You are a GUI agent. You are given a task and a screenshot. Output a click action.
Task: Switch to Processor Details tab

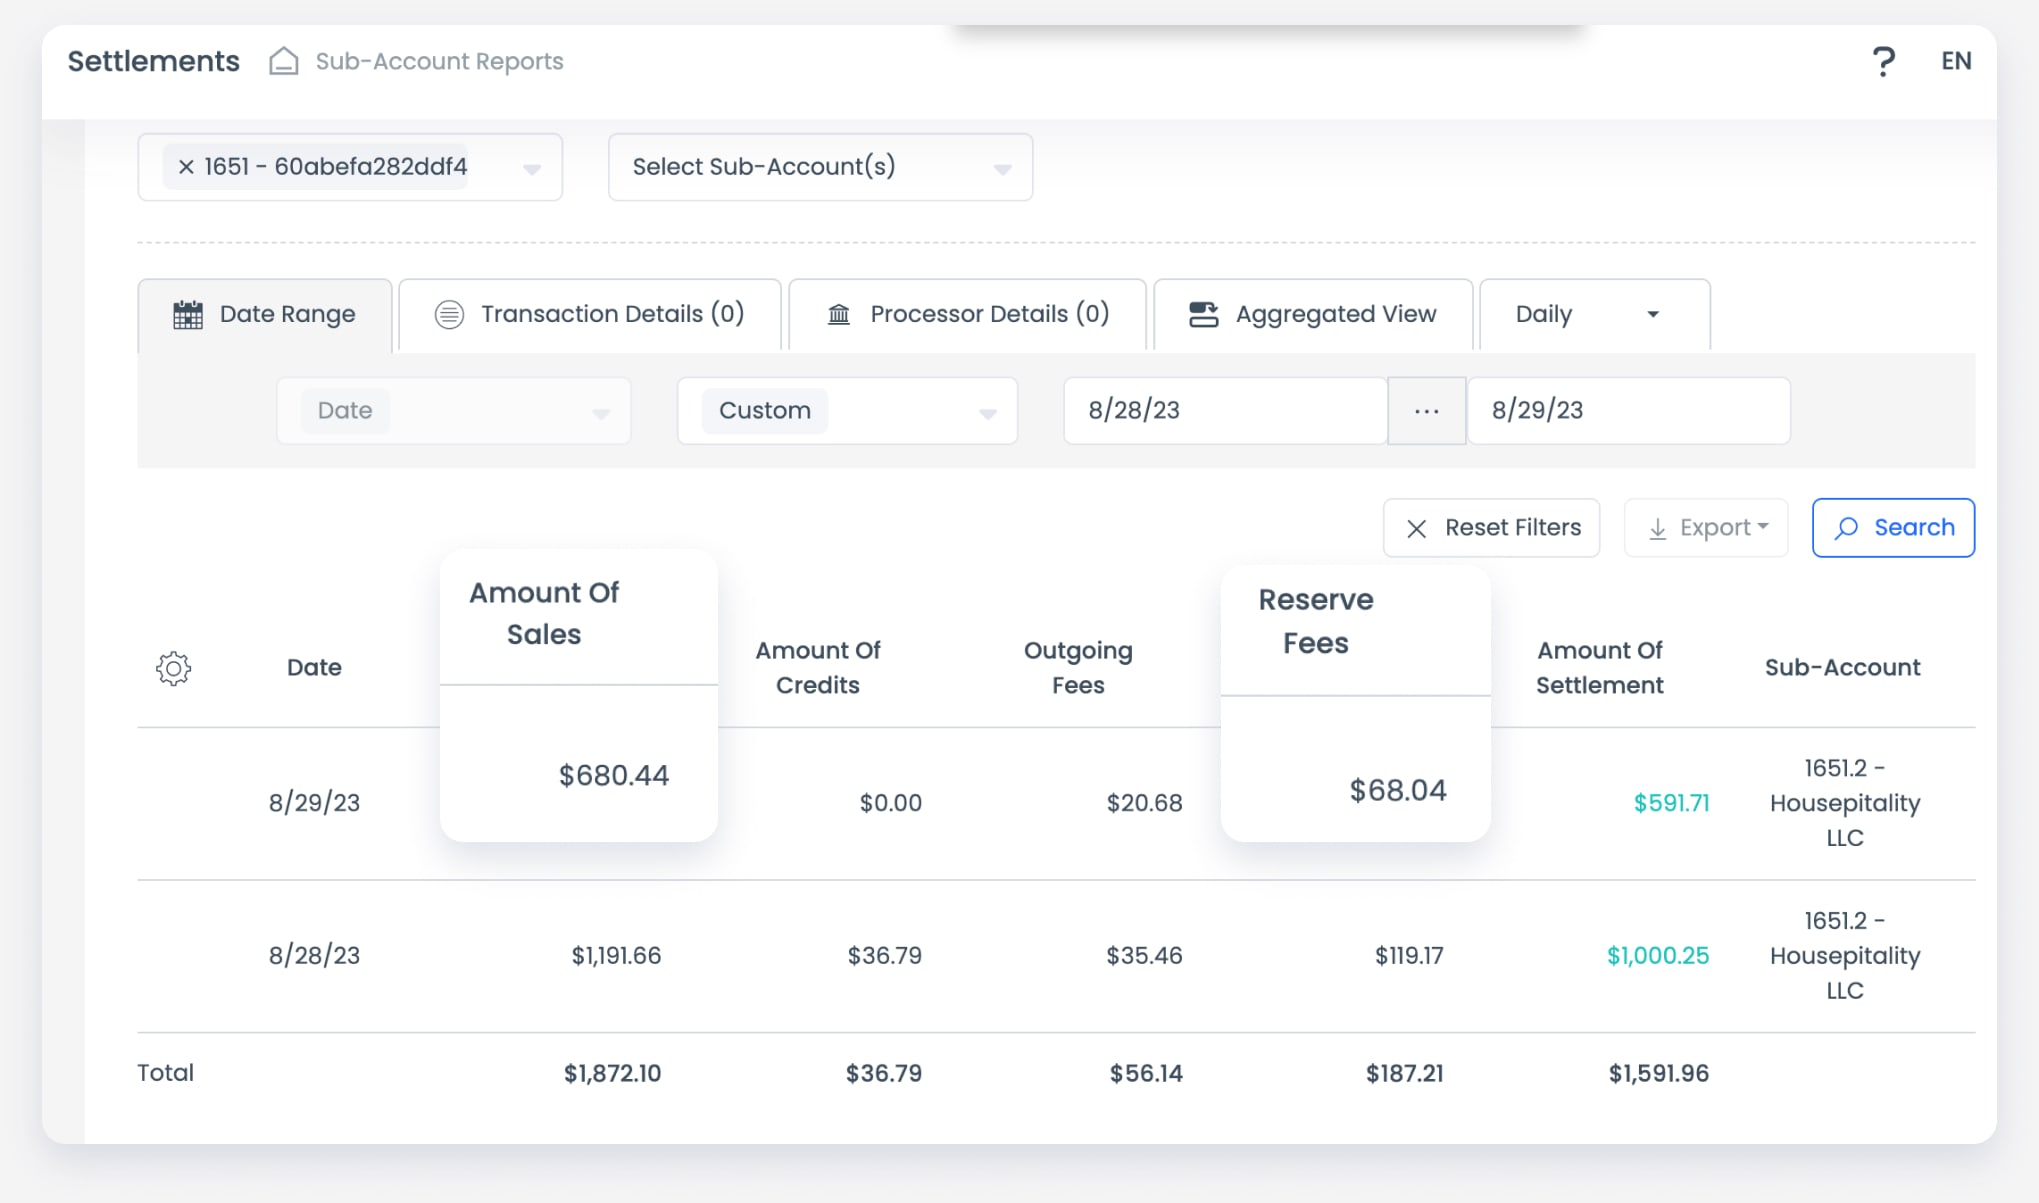click(x=988, y=315)
